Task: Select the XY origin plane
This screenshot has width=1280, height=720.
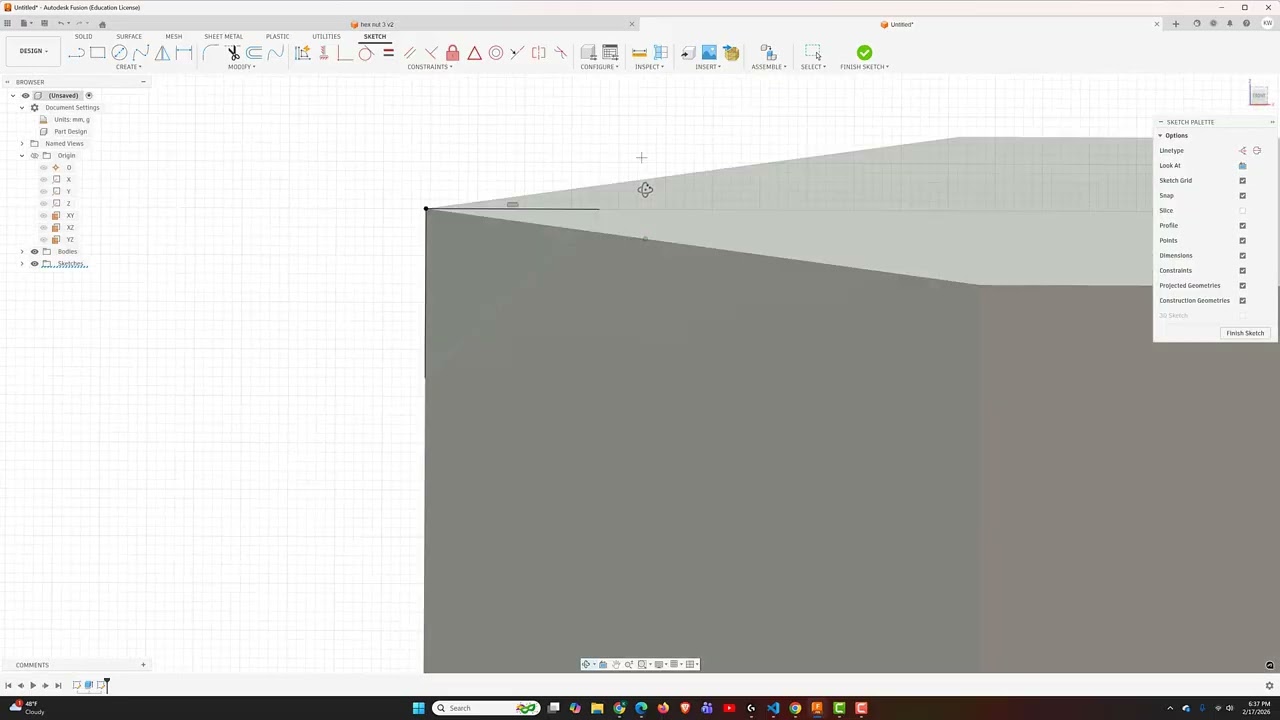Action: coord(70,216)
